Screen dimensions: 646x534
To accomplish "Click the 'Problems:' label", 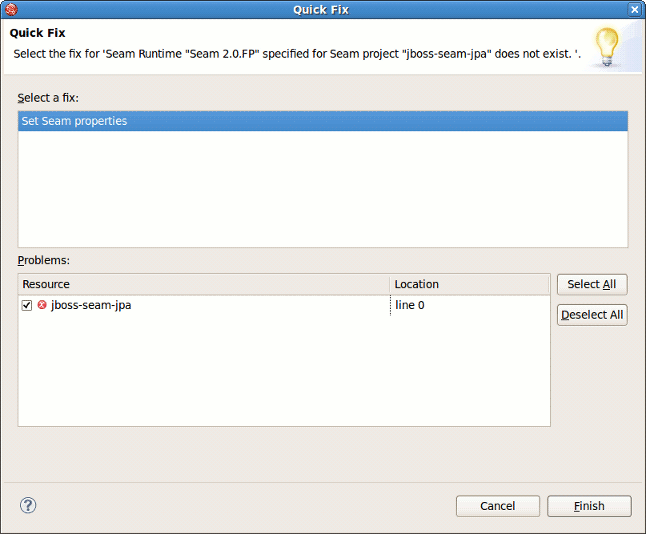I will pyautogui.click(x=43, y=260).
